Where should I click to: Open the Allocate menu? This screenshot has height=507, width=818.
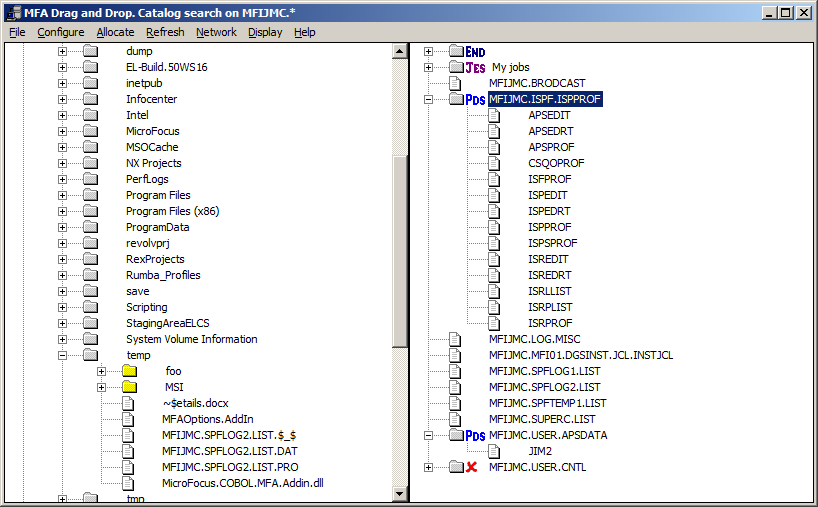click(x=115, y=32)
